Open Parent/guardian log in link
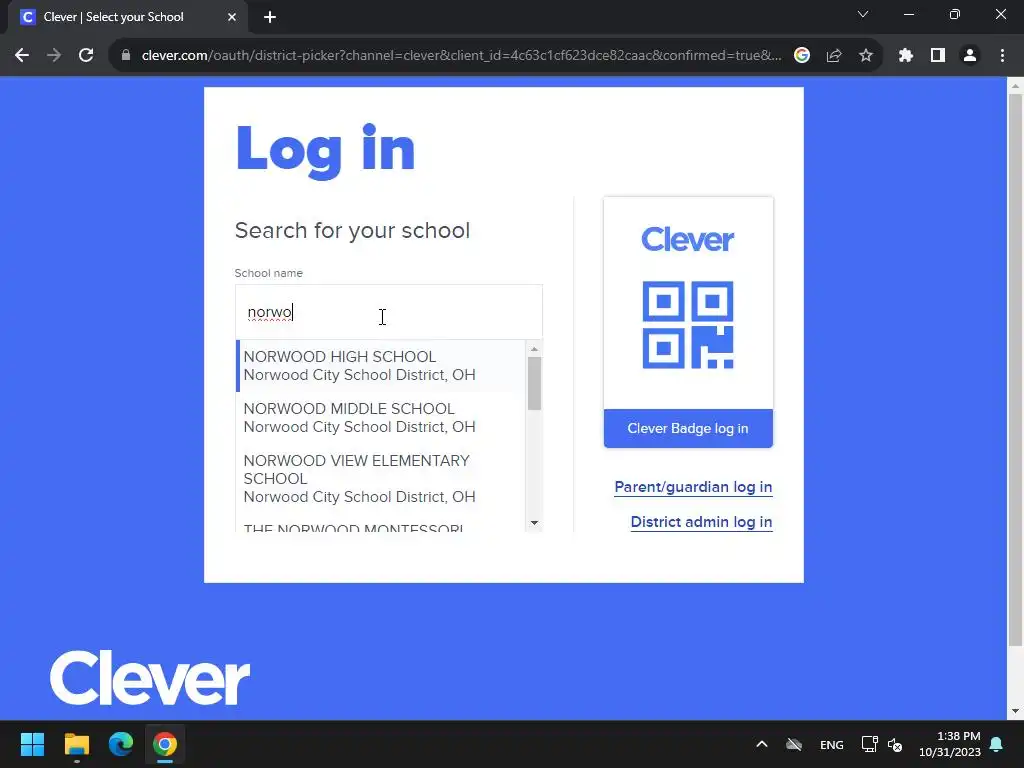 click(693, 487)
